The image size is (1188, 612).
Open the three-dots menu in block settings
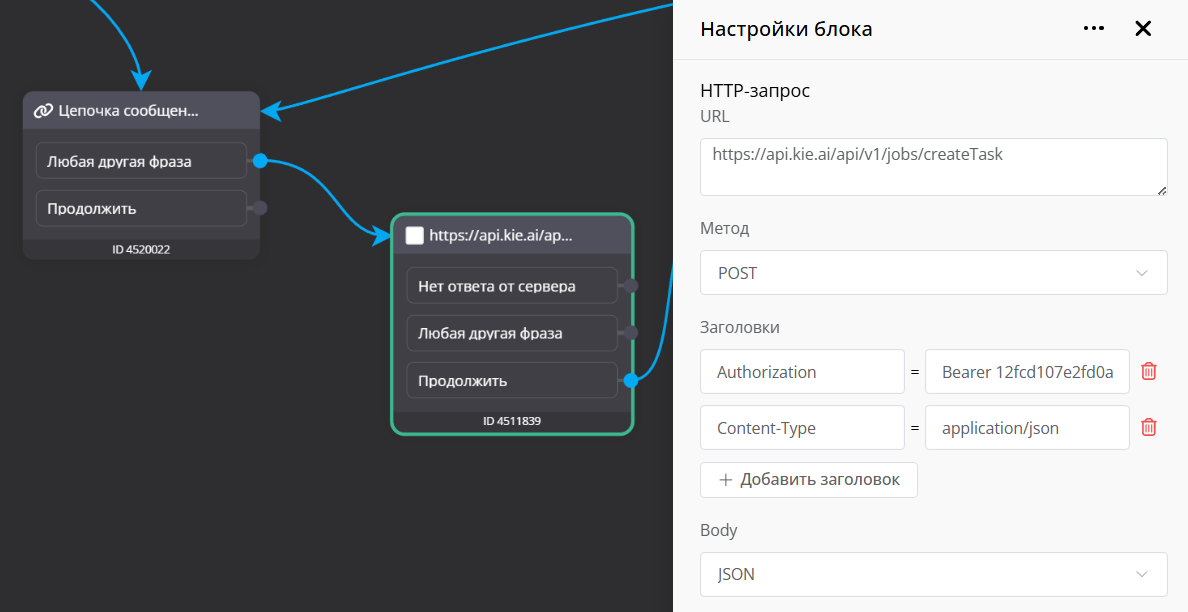click(x=1094, y=29)
